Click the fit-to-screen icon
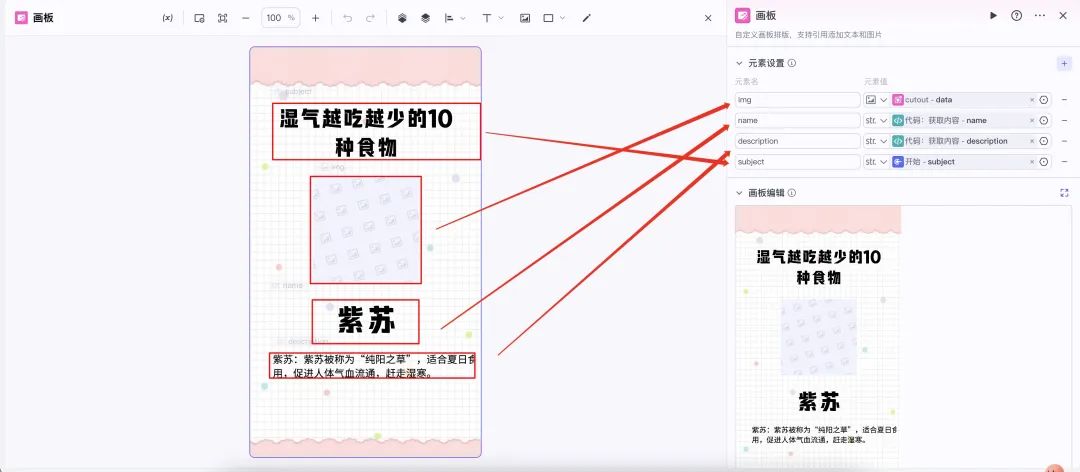This screenshot has width=1080, height=472. point(222,18)
